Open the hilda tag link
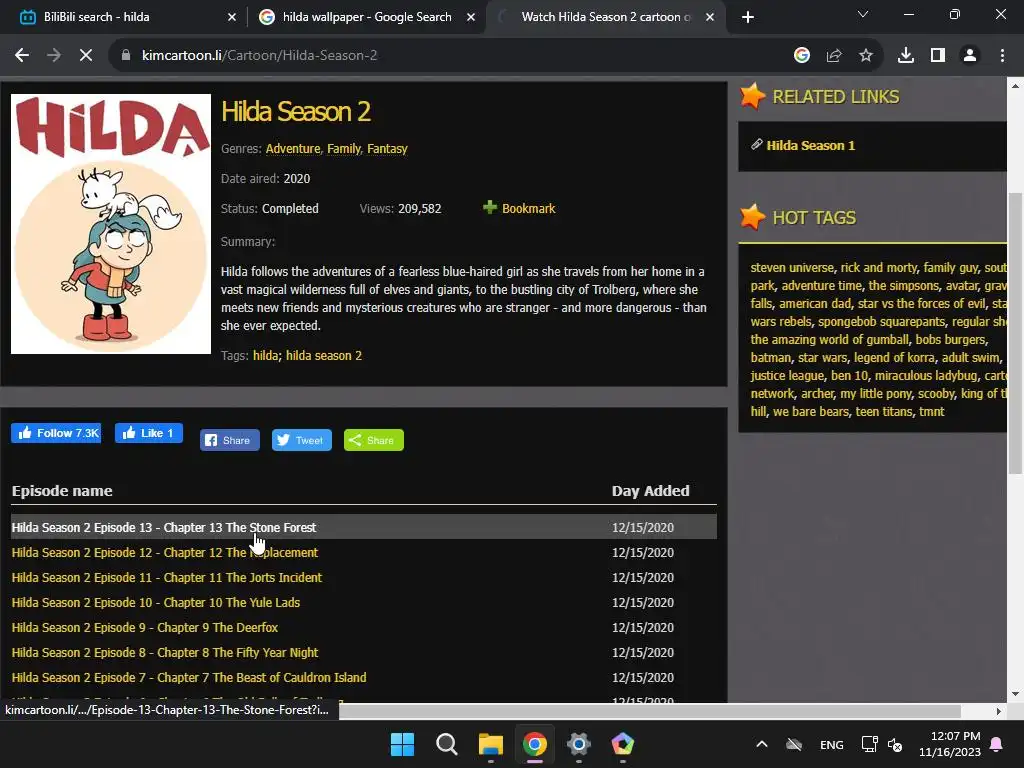This screenshot has height=768, width=1024. pos(265,356)
